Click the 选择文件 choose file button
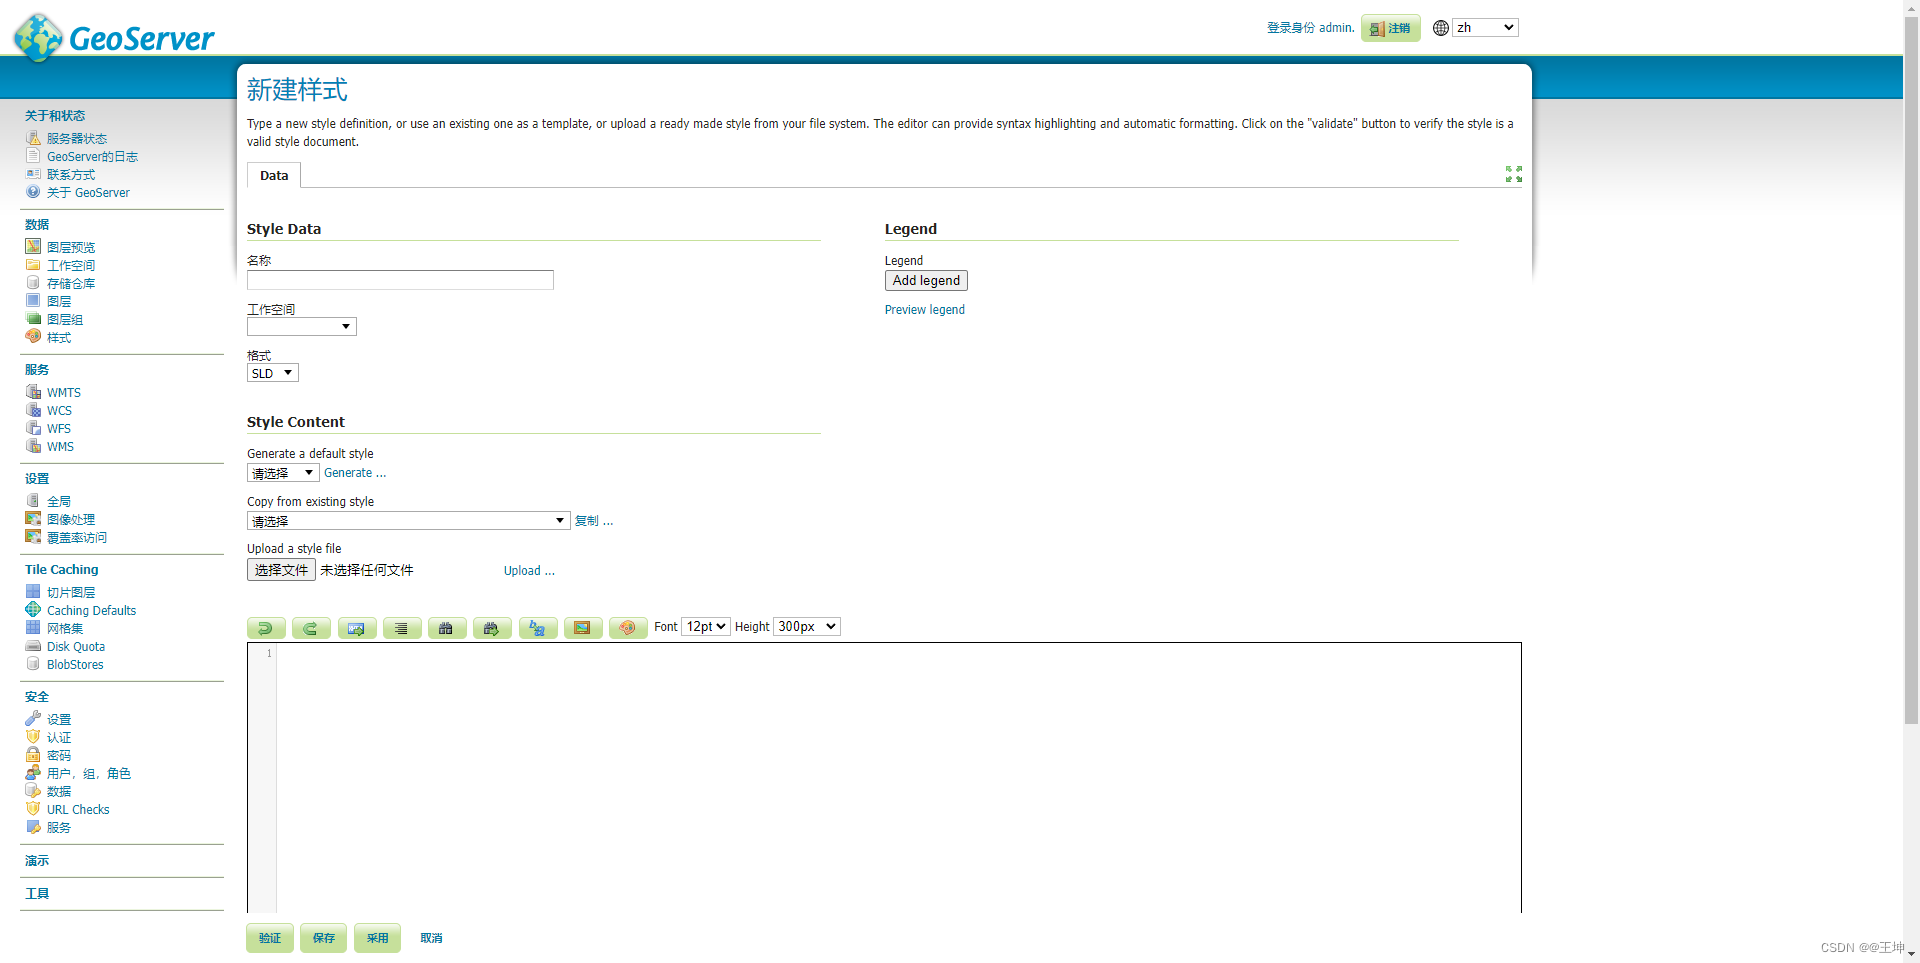Screen dimensions: 1920x963 click(x=281, y=570)
